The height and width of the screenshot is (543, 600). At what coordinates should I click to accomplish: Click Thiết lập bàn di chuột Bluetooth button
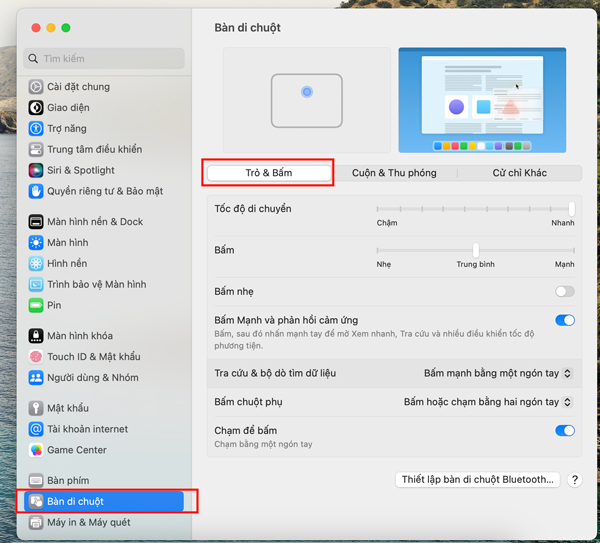[x=478, y=479]
